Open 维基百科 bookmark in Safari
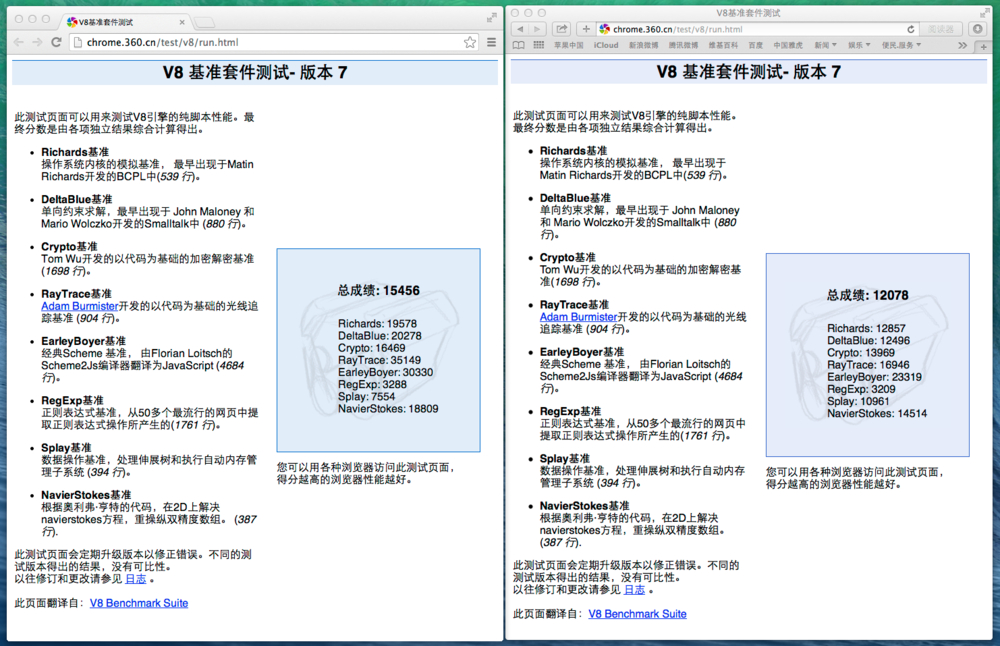The width and height of the screenshot is (1000, 646). pyautogui.click(x=723, y=45)
